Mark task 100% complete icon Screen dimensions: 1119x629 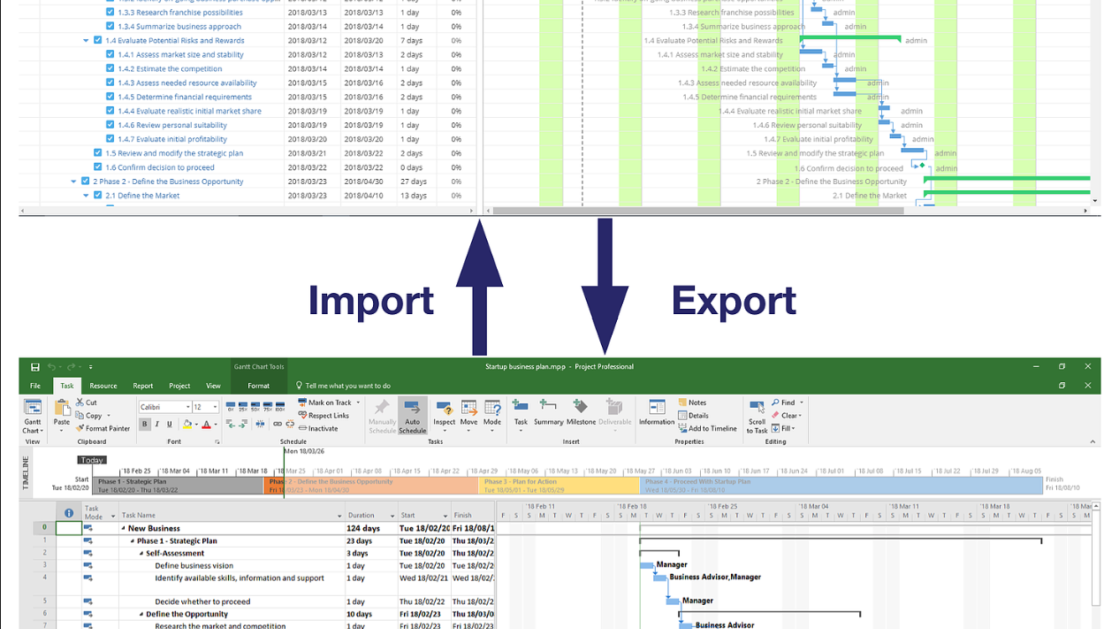tap(280, 407)
